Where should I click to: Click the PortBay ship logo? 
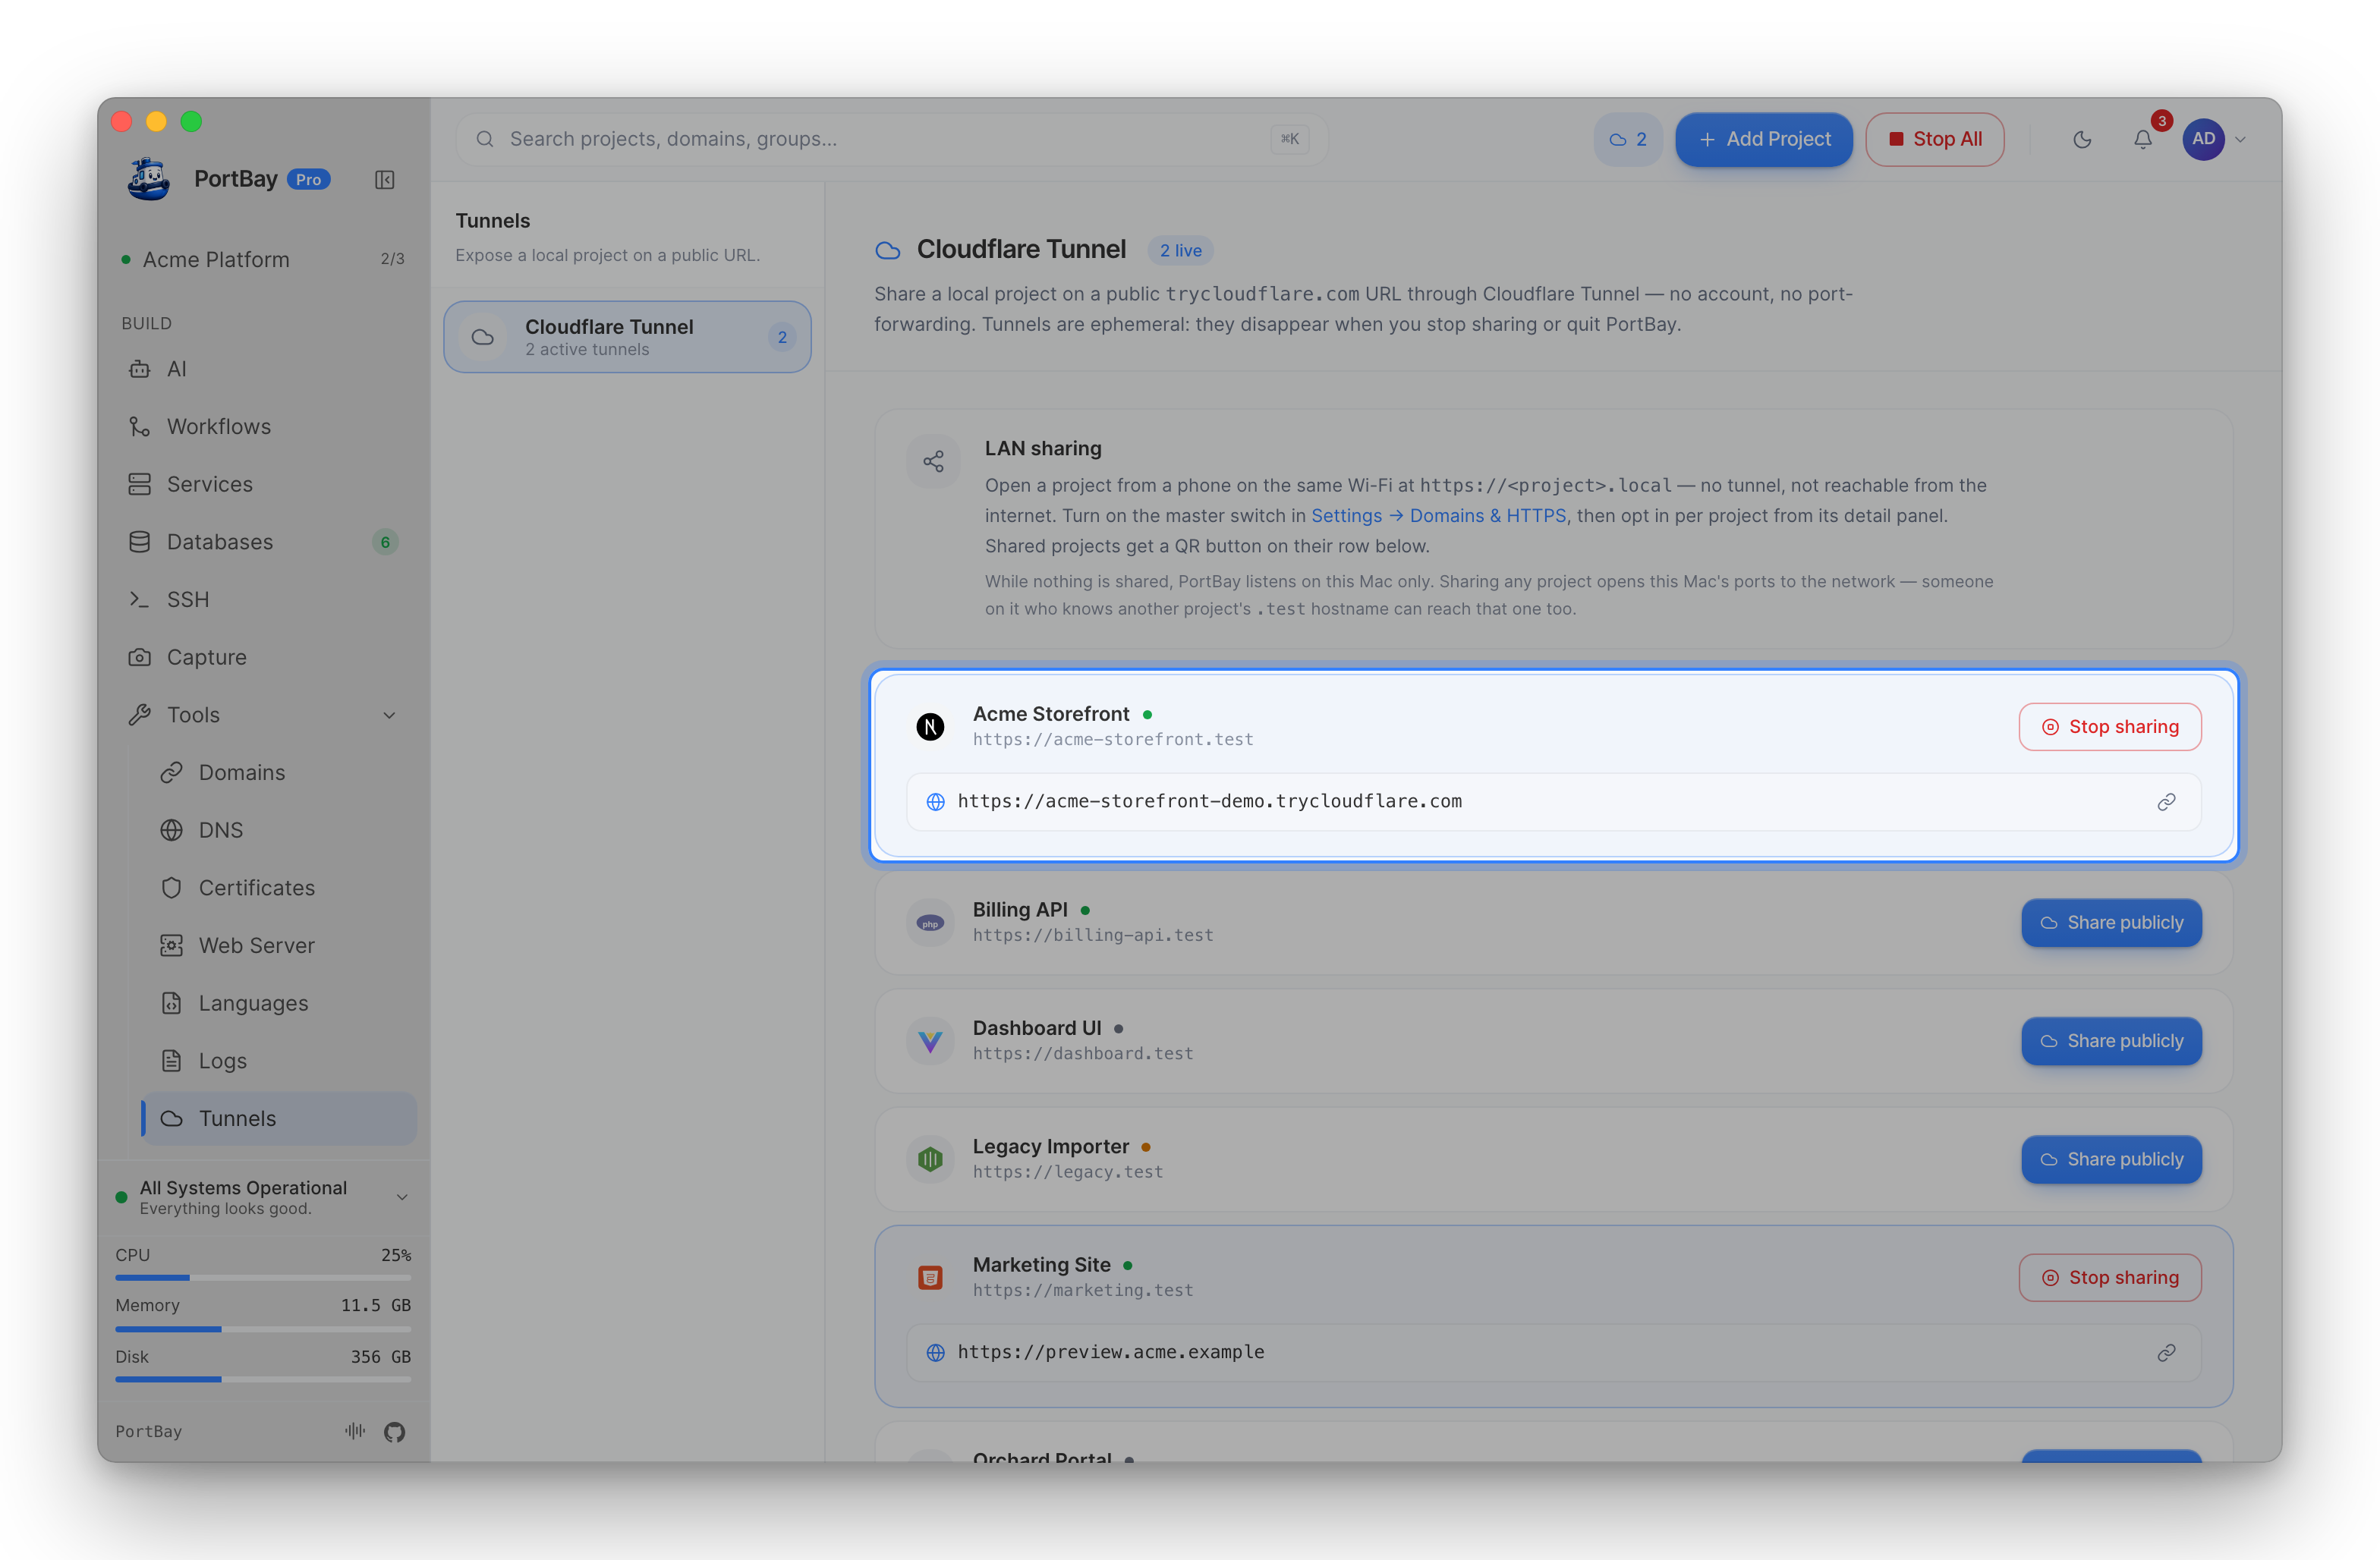point(149,179)
